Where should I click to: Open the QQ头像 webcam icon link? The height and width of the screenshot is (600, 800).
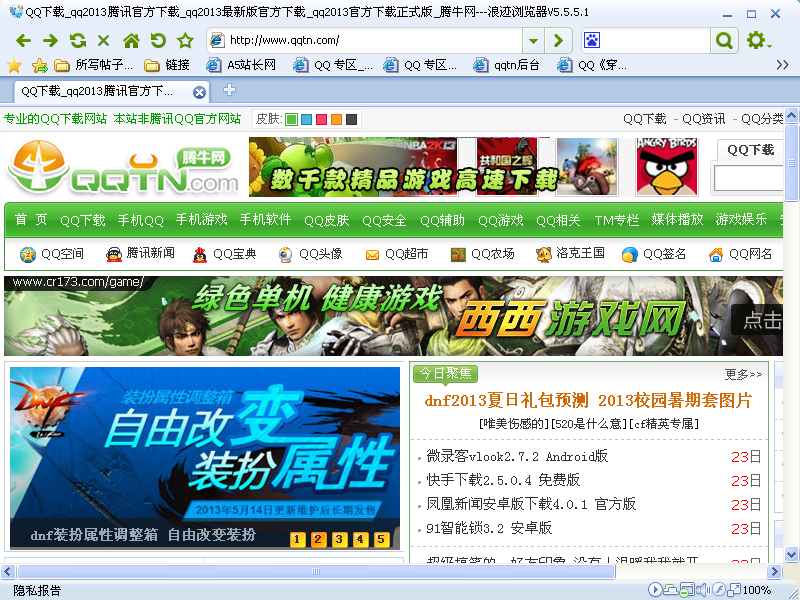click(310, 254)
